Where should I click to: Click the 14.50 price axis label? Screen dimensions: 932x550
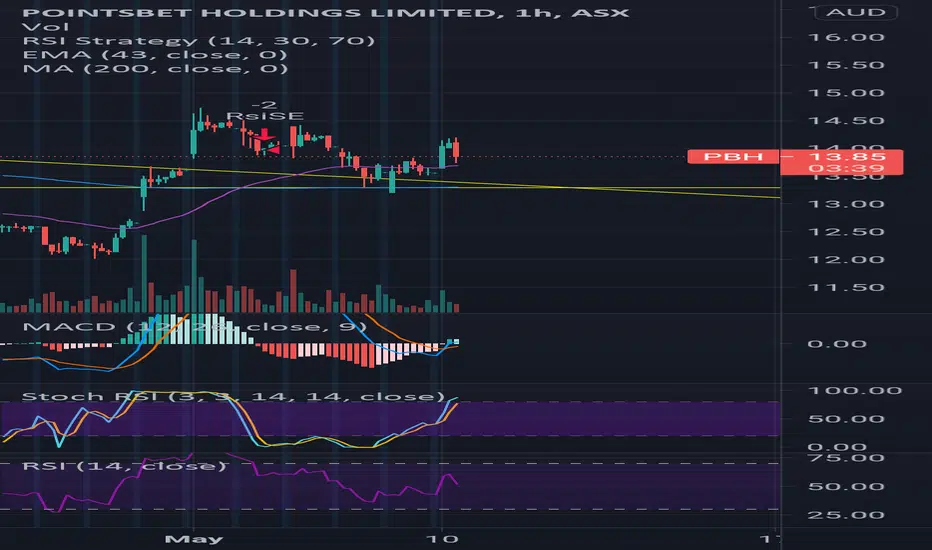[846, 121]
